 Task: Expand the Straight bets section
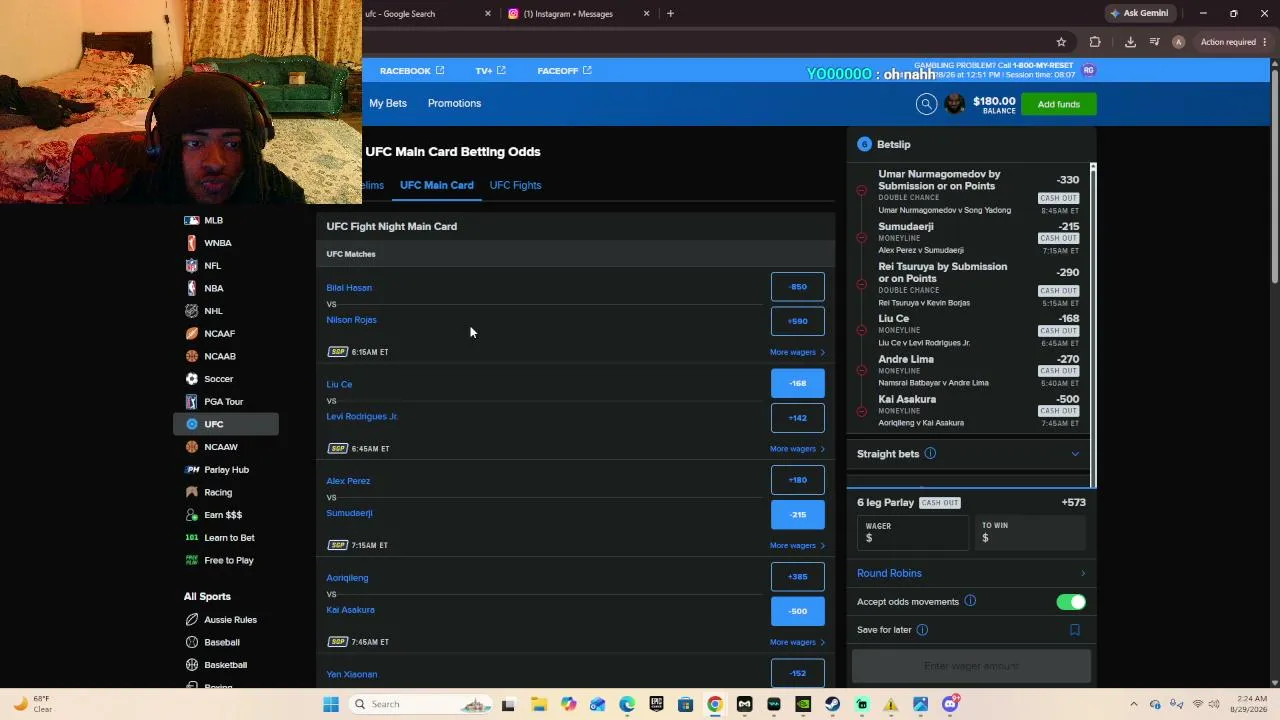pyautogui.click(x=1075, y=454)
